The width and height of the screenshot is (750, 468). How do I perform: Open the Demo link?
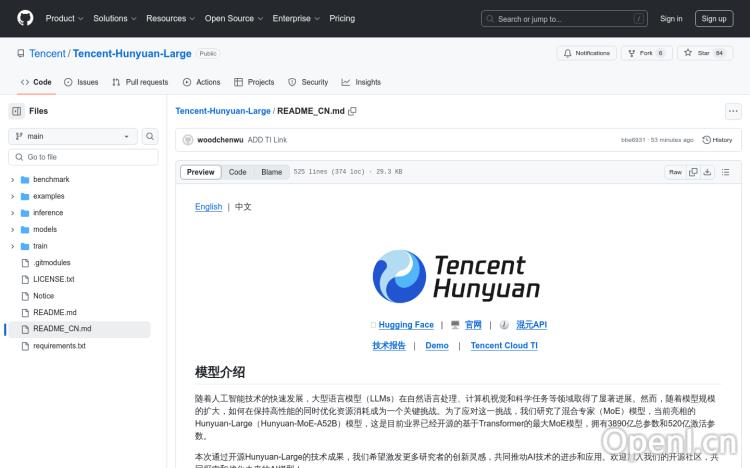click(x=437, y=345)
